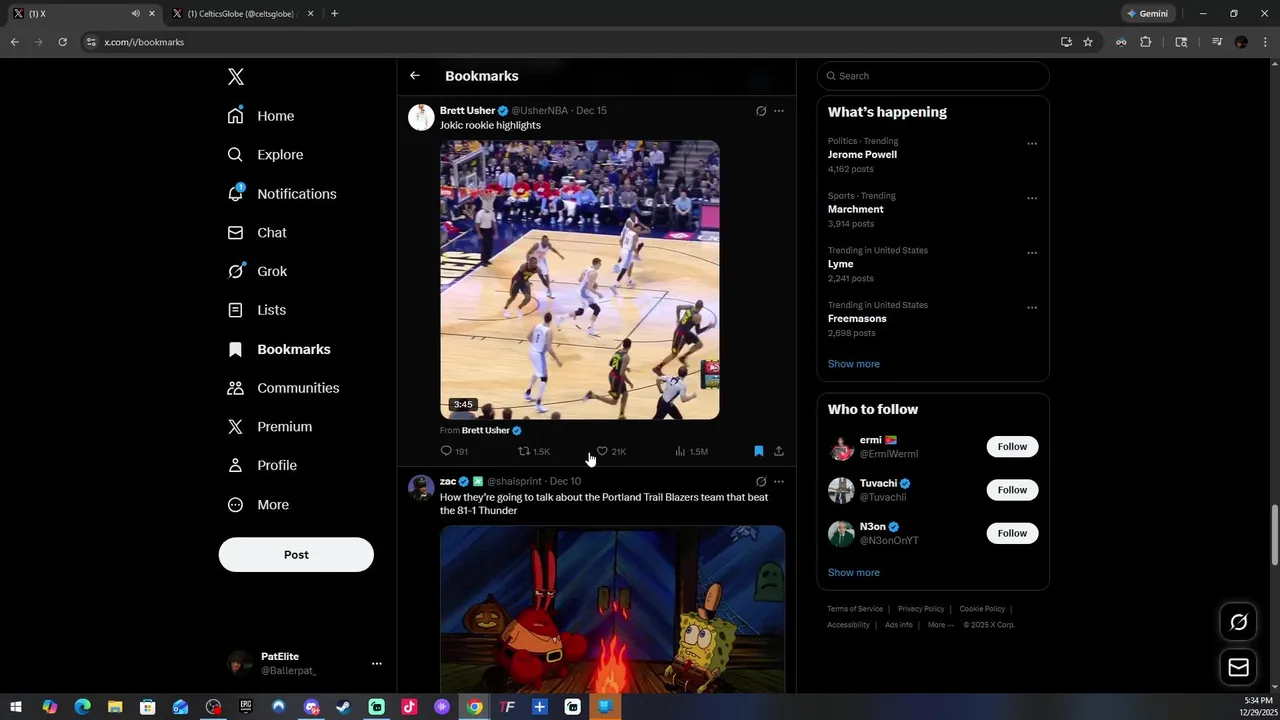This screenshot has width=1280, height=720.
Task: Select Bookmarks in sidebar
Action: (279, 349)
